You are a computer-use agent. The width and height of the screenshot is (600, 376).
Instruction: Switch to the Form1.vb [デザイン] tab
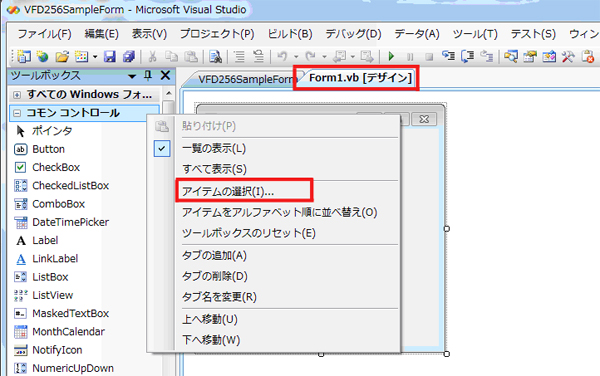[360, 78]
